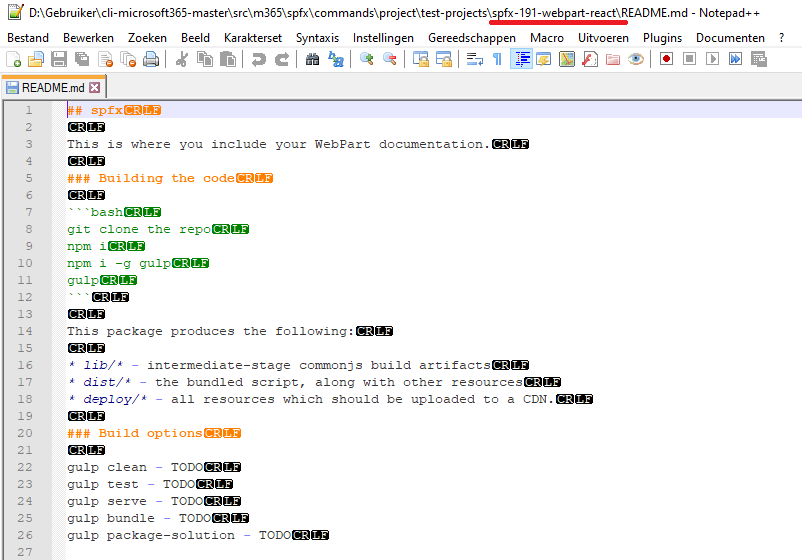This screenshot has width=802, height=560.
Task: Close the current document via the toolbar Close icon
Action: [x=105, y=59]
